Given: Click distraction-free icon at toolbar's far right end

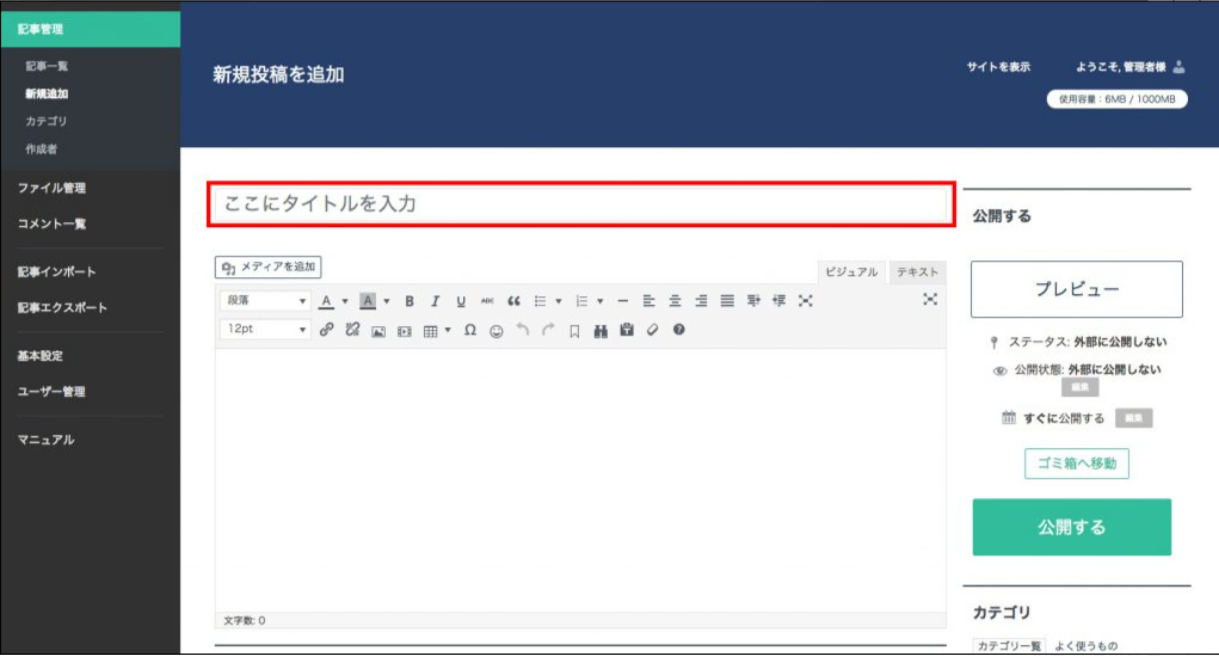Looking at the screenshot, I should (930, 299).
